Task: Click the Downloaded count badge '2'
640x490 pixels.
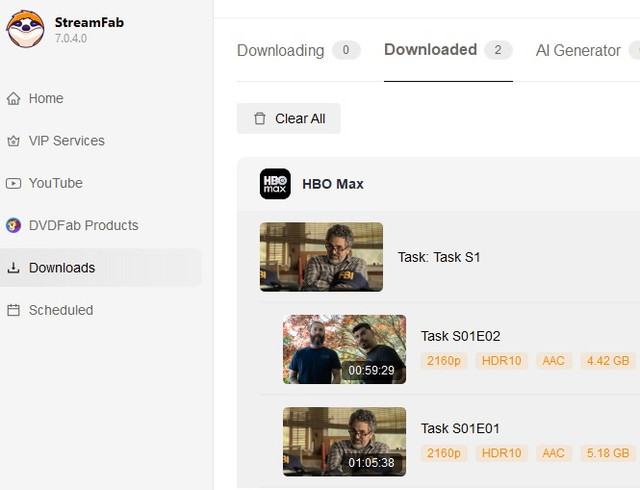Action: click(498, 50)
